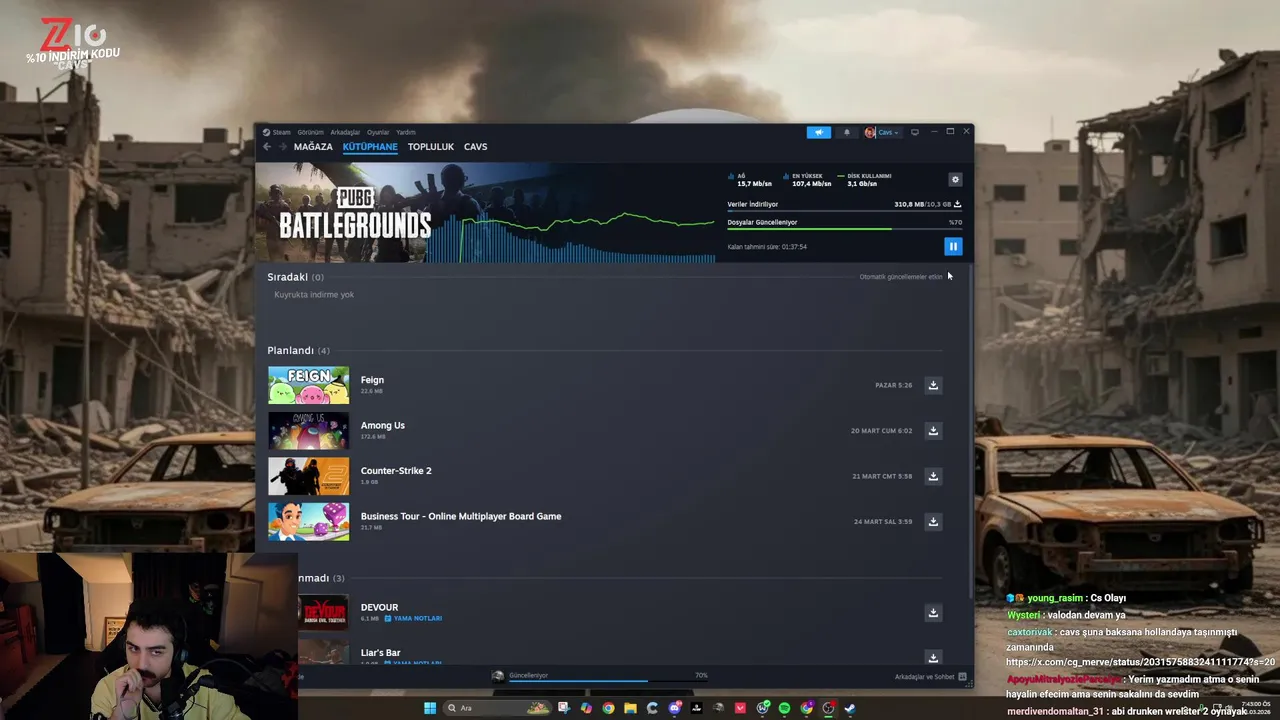Open the Feign game thumbnail
The height and width of the screenshot is (720, 1280).
309,385
